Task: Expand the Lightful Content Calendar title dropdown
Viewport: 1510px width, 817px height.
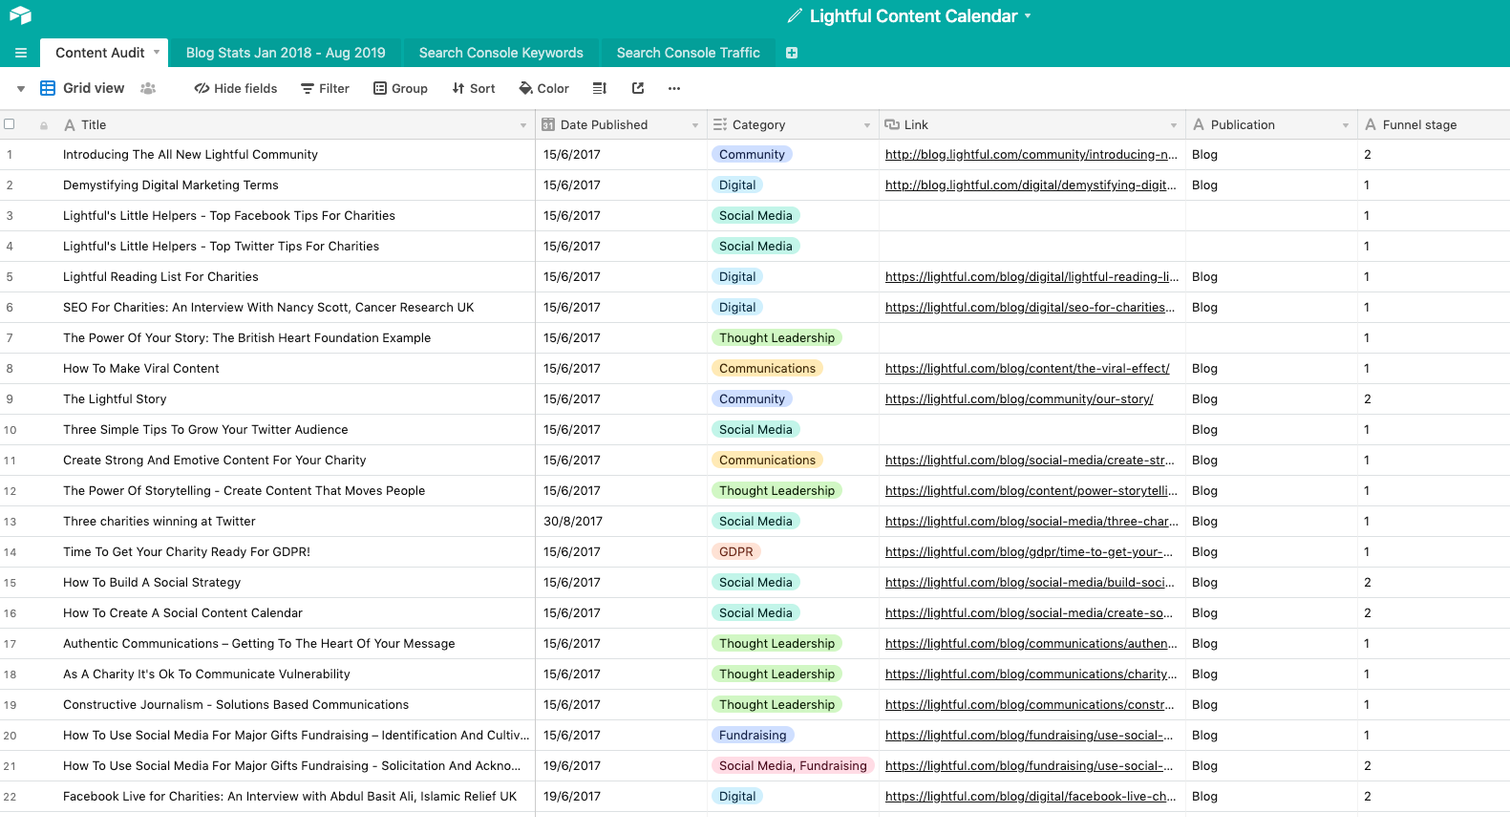Action: 1028,16
